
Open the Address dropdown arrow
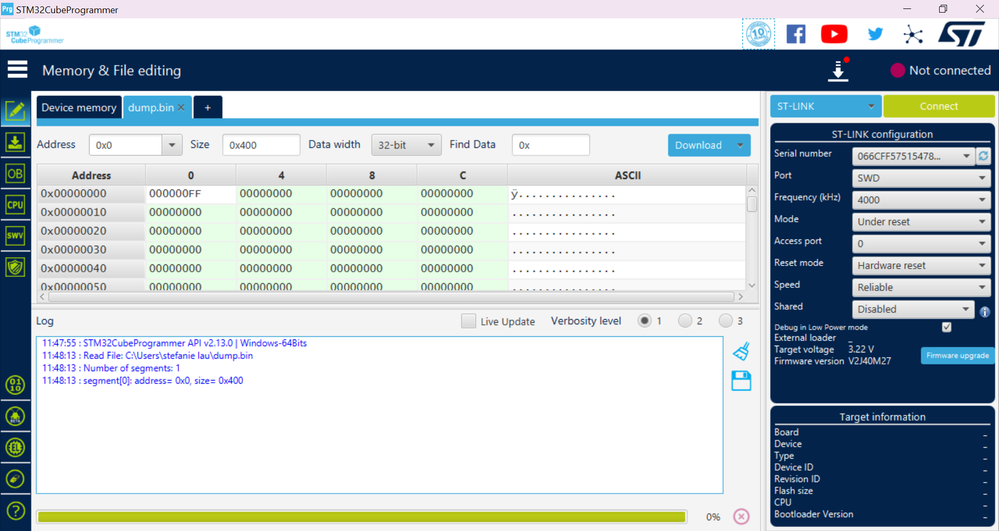pos(171,145)
